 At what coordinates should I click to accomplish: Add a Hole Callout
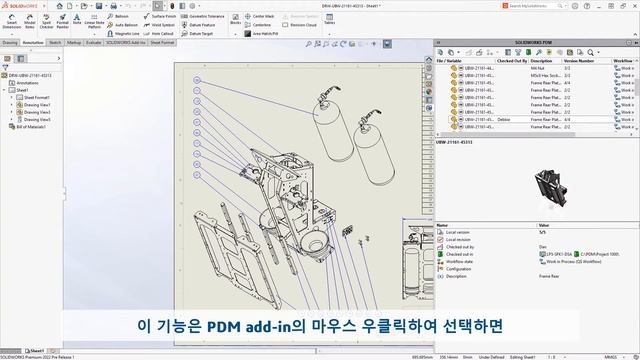[158, 33]
